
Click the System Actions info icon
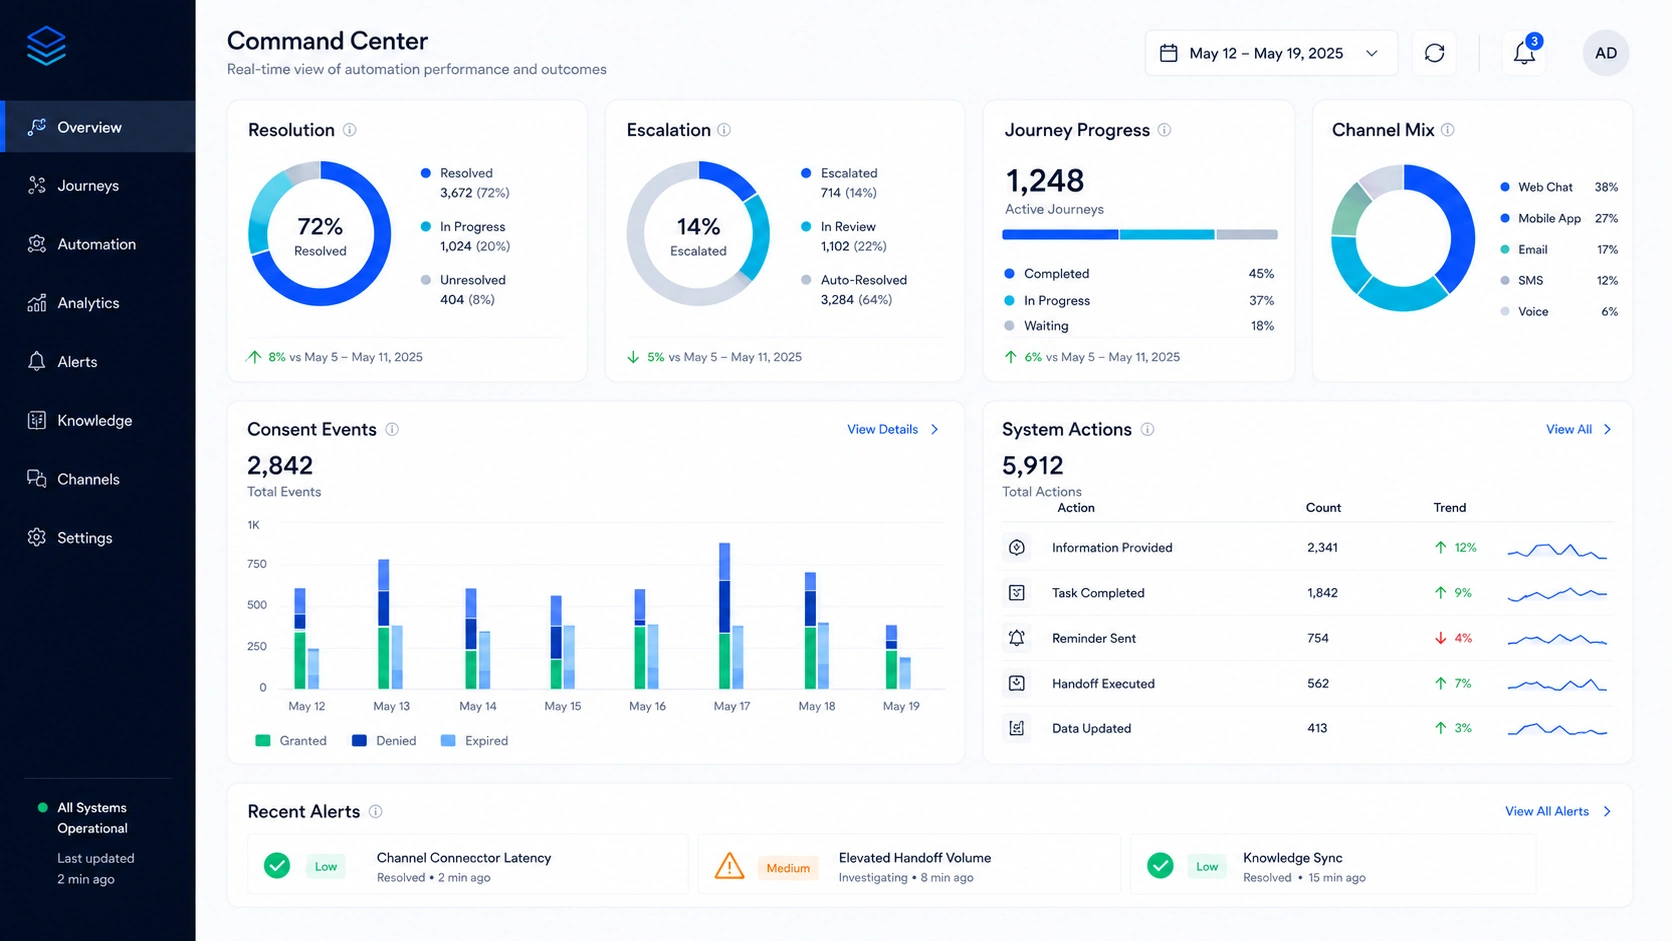point(1148,429)
